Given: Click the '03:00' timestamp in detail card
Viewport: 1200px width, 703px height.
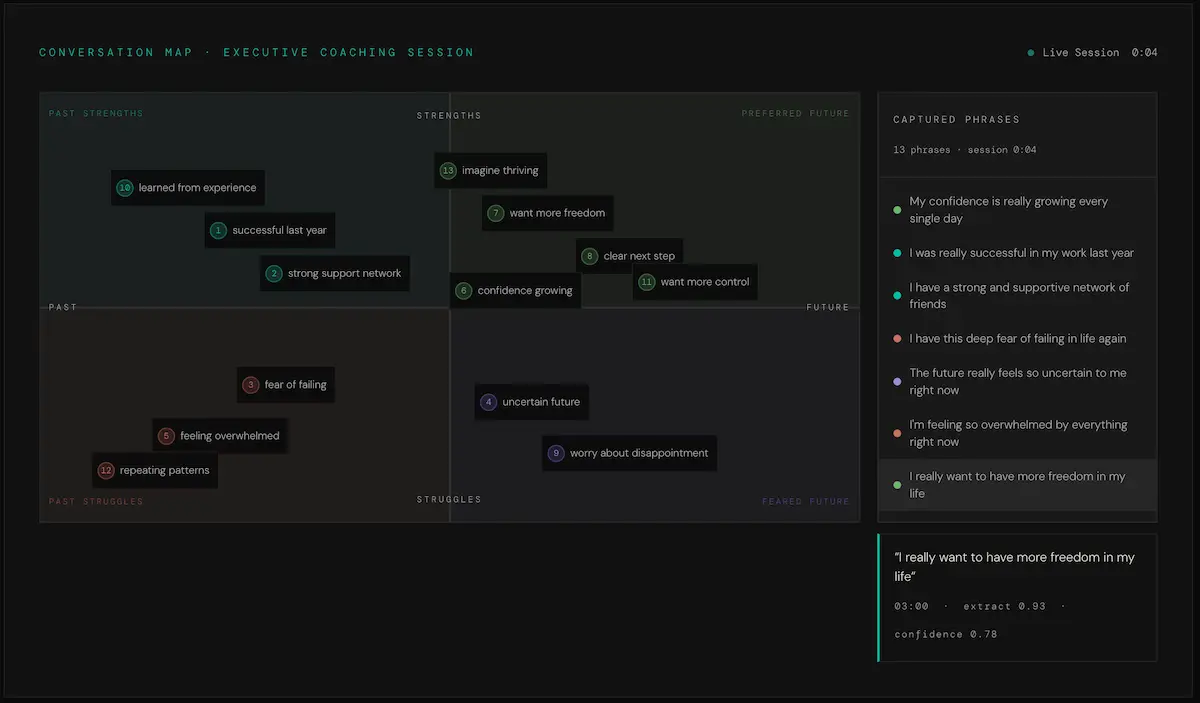Looking at the screenshot, I should click(x=911, y=607).
